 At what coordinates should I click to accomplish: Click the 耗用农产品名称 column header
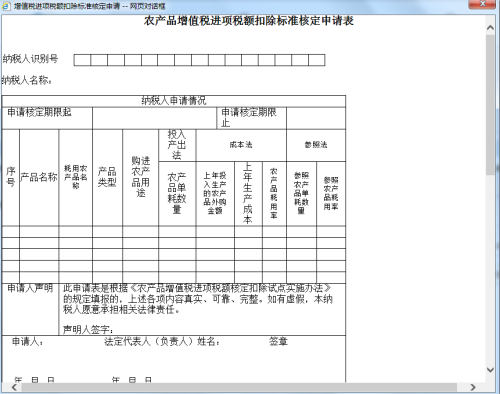coord(76,178)
